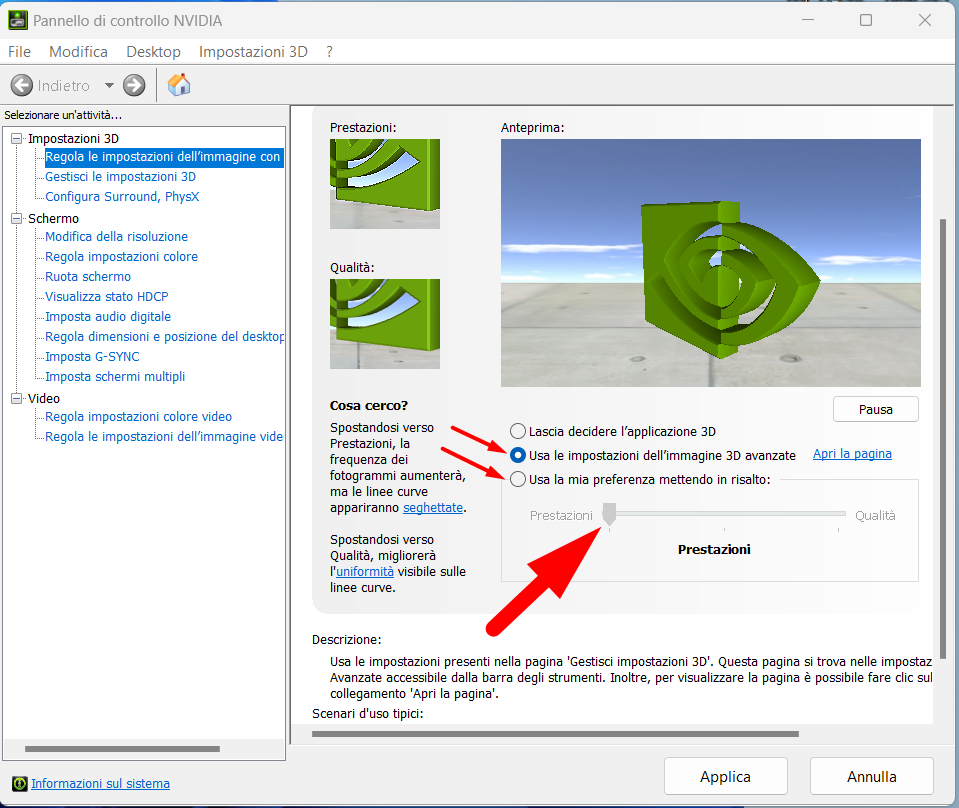Screen dimensions: 959x808
Task: Open Modifica della risoluzione
Action: 116,237
